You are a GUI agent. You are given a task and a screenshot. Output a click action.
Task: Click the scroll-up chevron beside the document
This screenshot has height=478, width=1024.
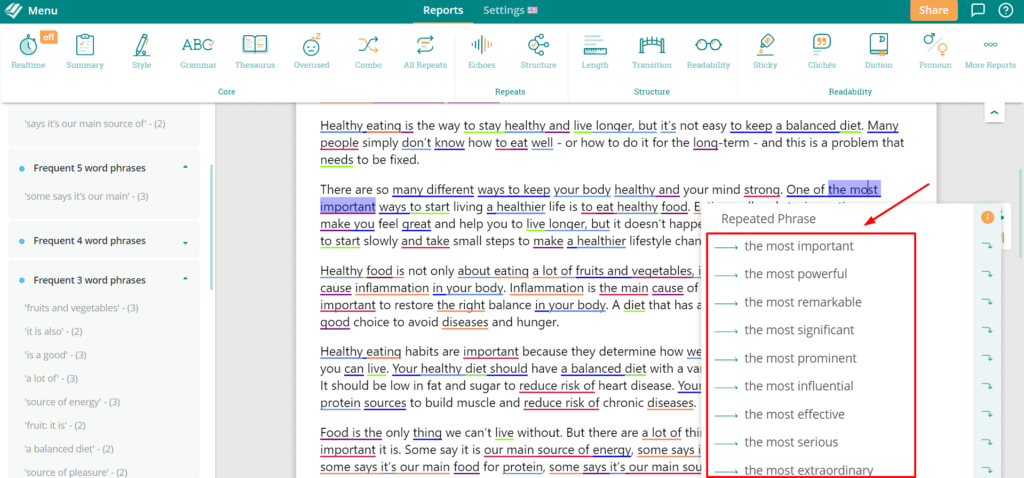(x=994, y=113)
